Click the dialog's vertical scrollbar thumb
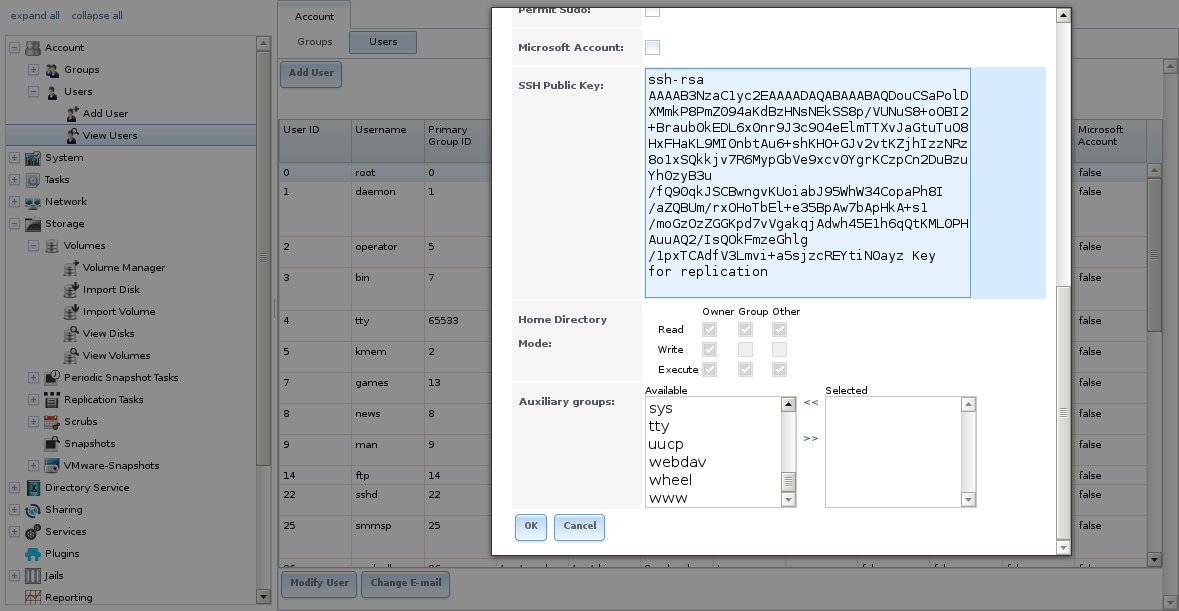 tap(1063, 410)
